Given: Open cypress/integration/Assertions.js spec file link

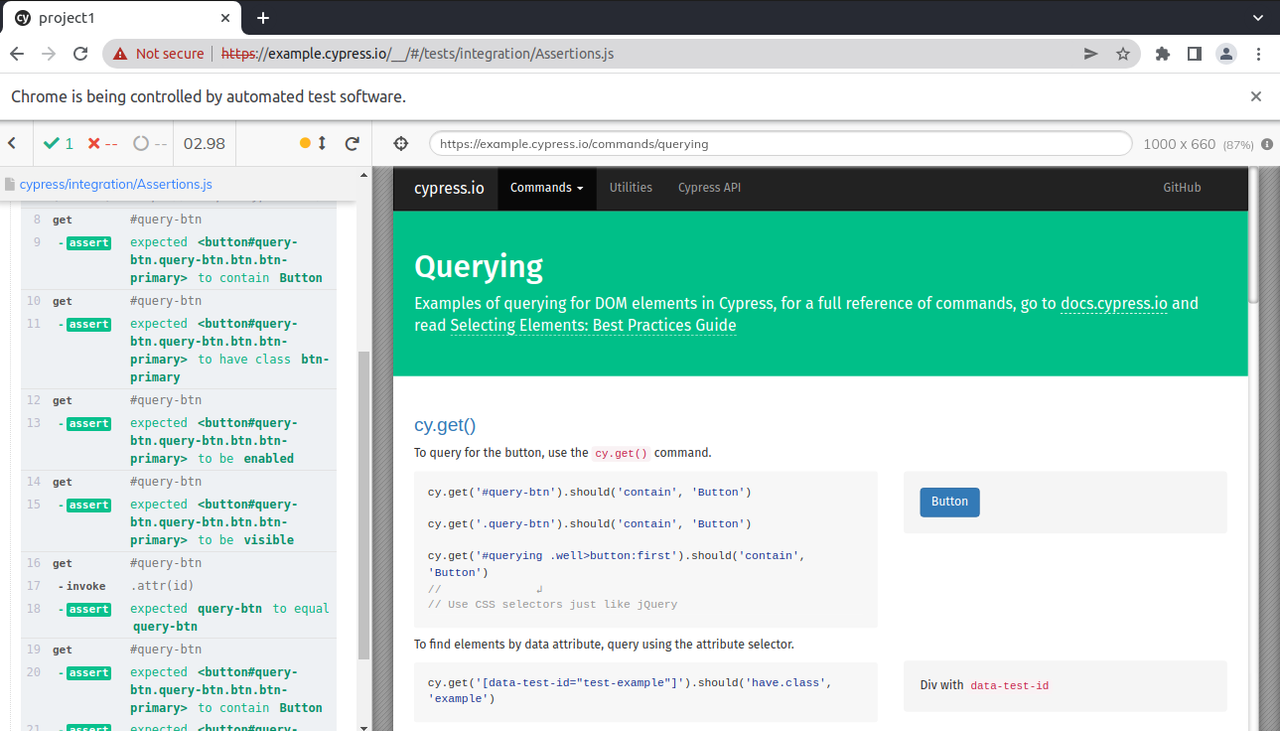Looking at the screenshot, I should click(116, 184).
